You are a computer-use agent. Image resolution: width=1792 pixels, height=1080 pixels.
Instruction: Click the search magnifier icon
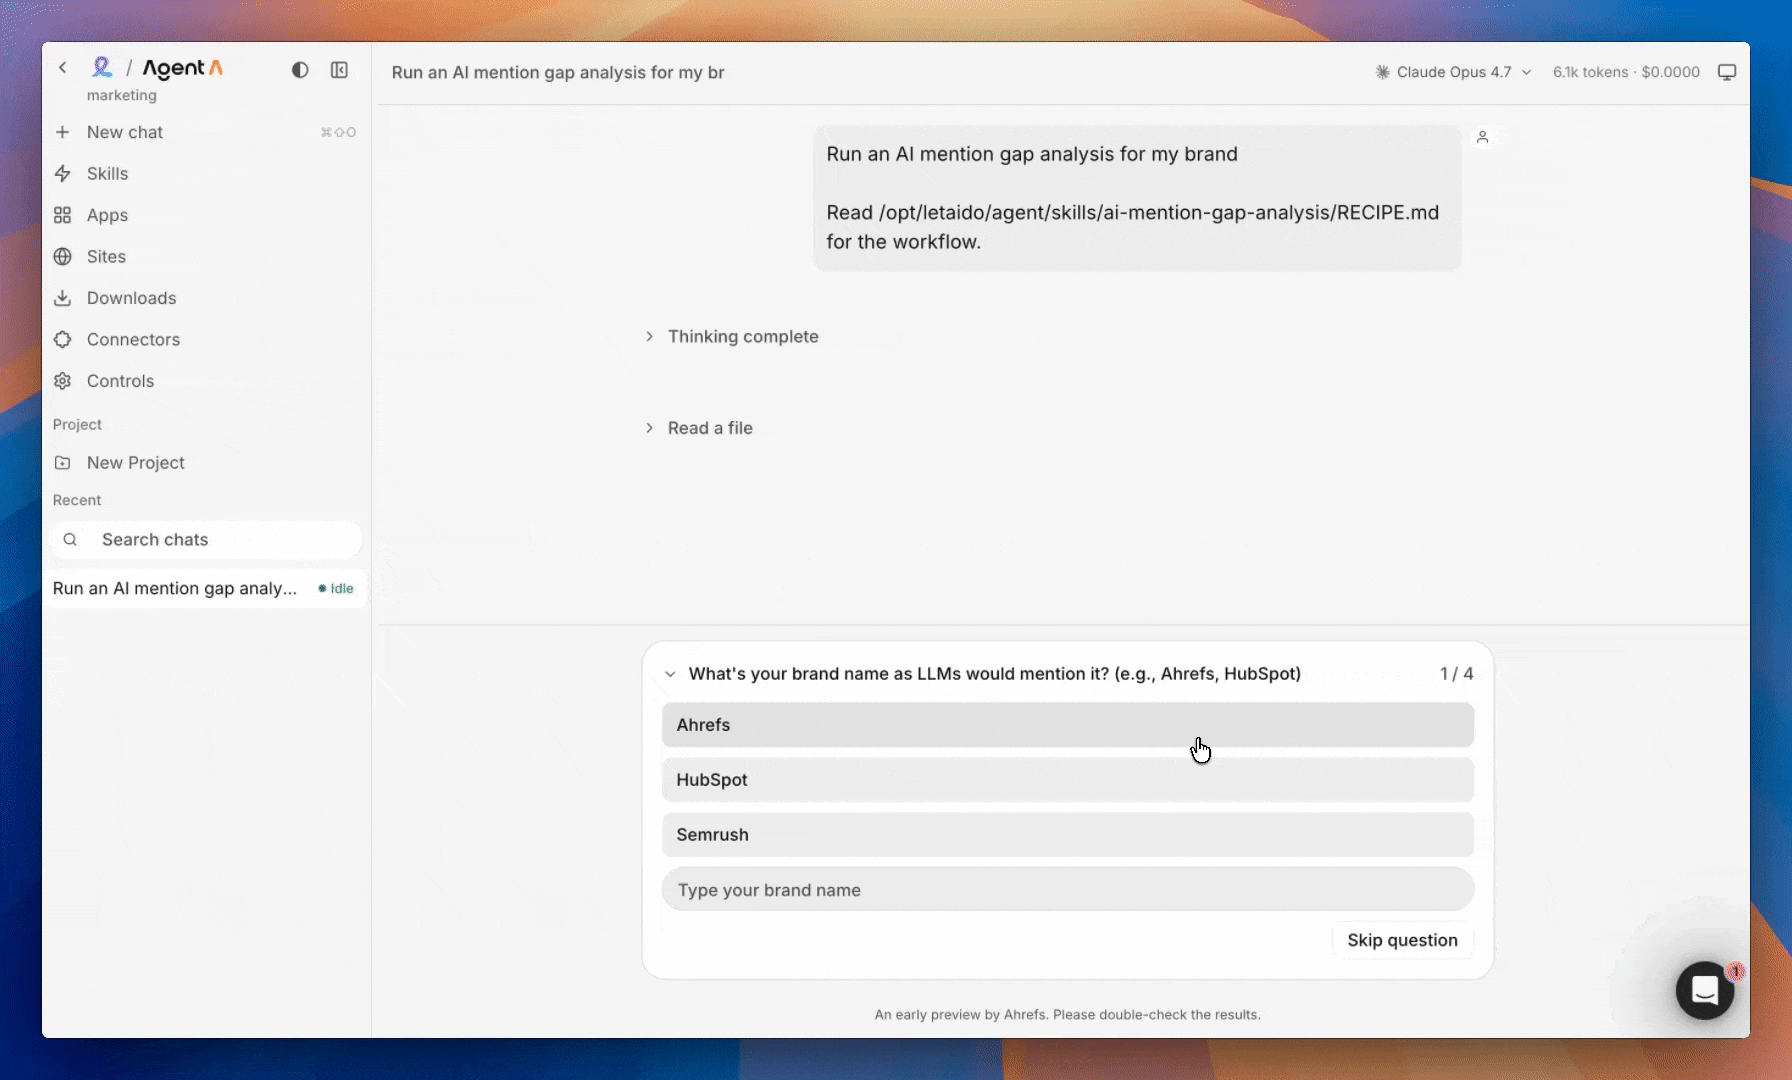70,540
